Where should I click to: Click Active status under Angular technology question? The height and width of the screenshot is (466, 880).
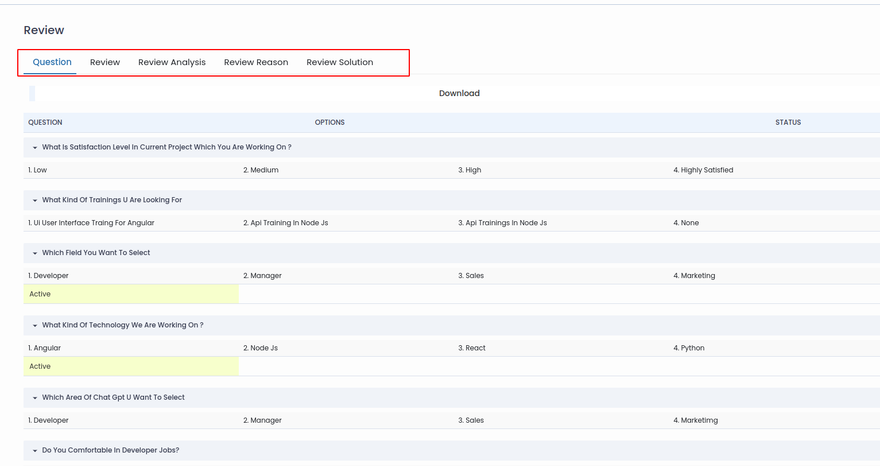coord(40,366)
